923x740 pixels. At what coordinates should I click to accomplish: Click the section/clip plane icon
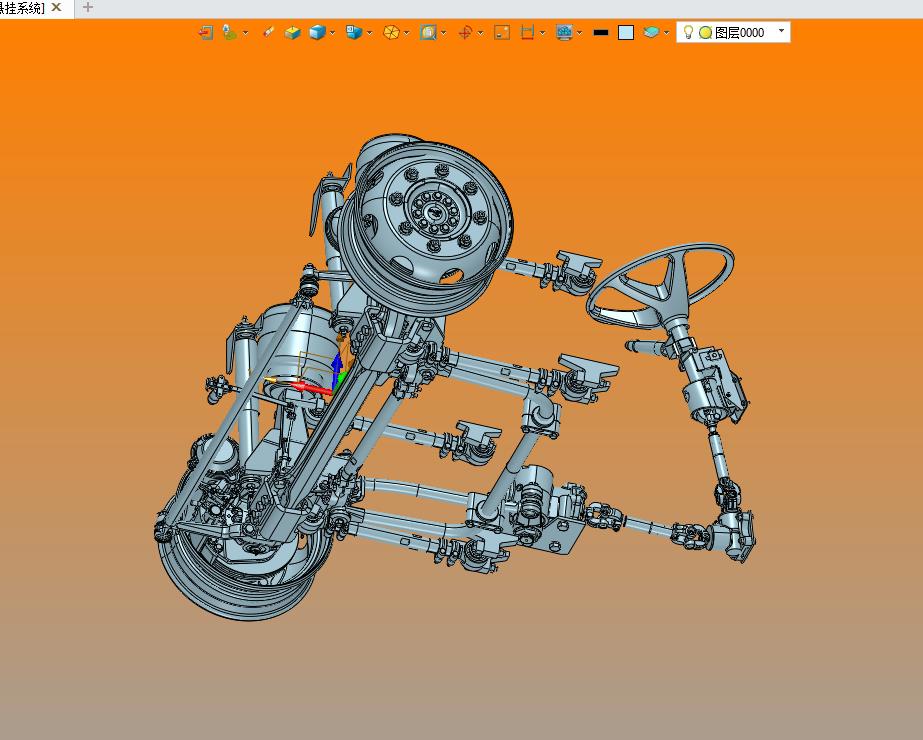click(527, 32)
